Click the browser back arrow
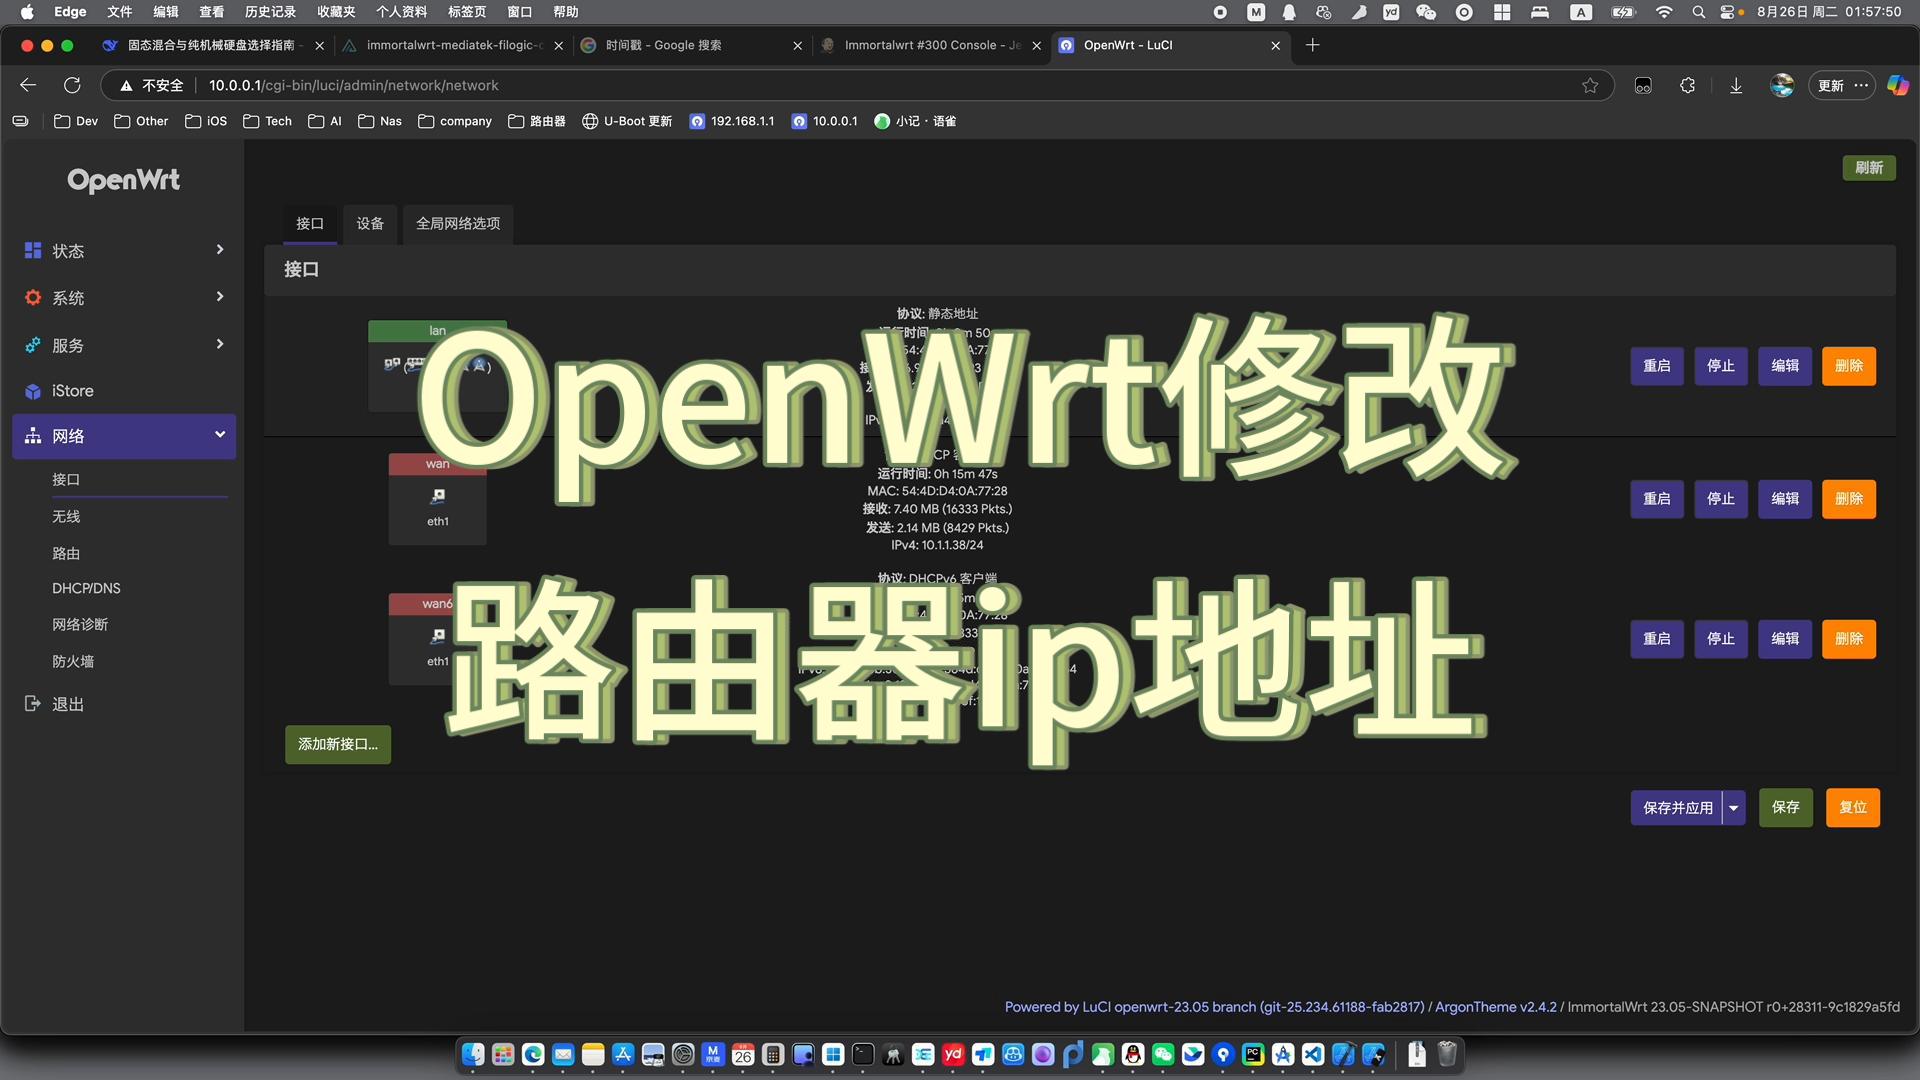The image size is (1920, 1080). point(28,85)
